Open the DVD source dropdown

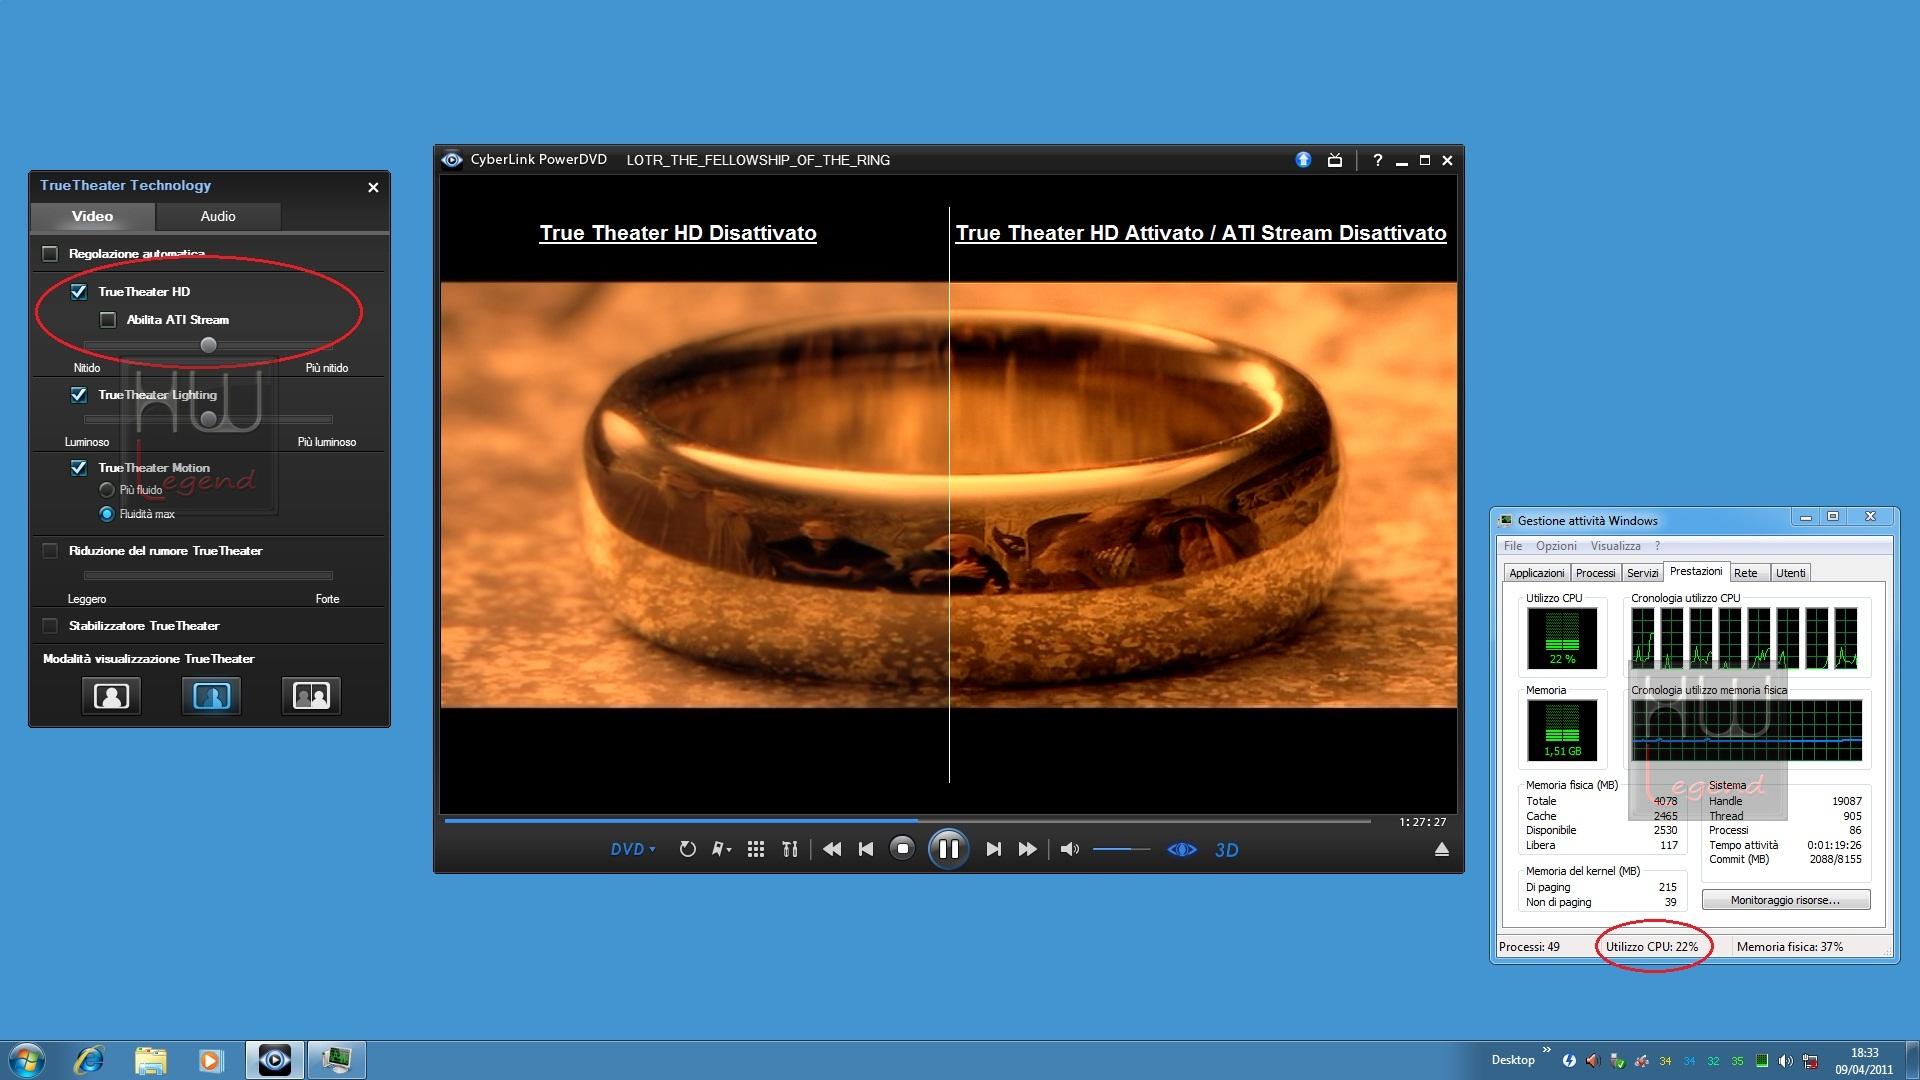coord(633,849)
